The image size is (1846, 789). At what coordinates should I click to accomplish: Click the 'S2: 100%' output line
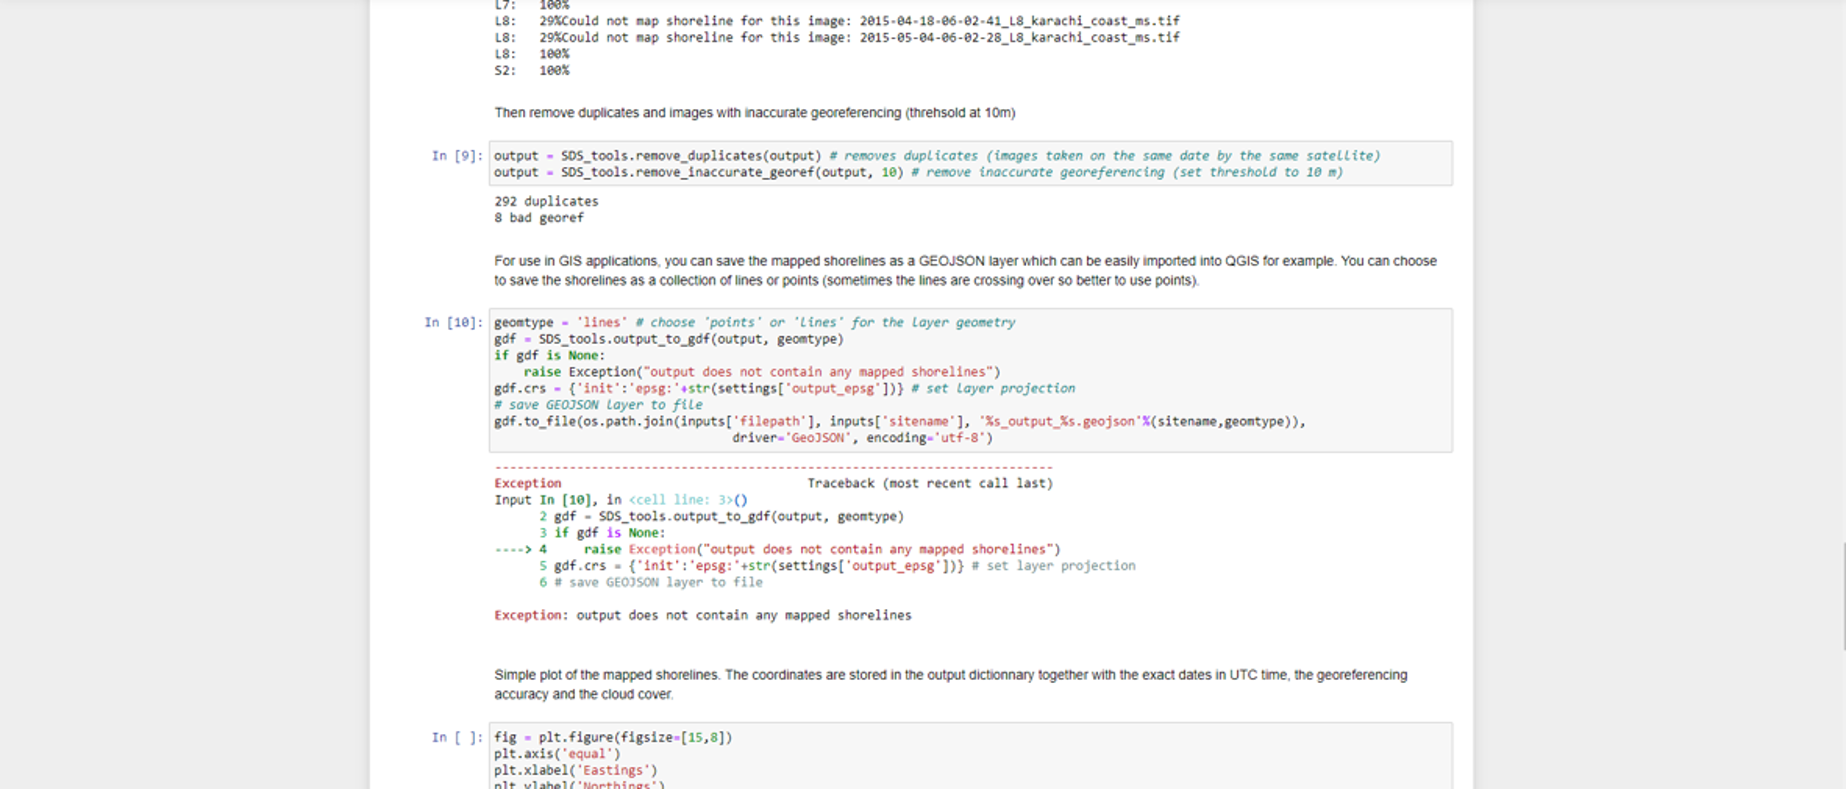coord(531,71)
